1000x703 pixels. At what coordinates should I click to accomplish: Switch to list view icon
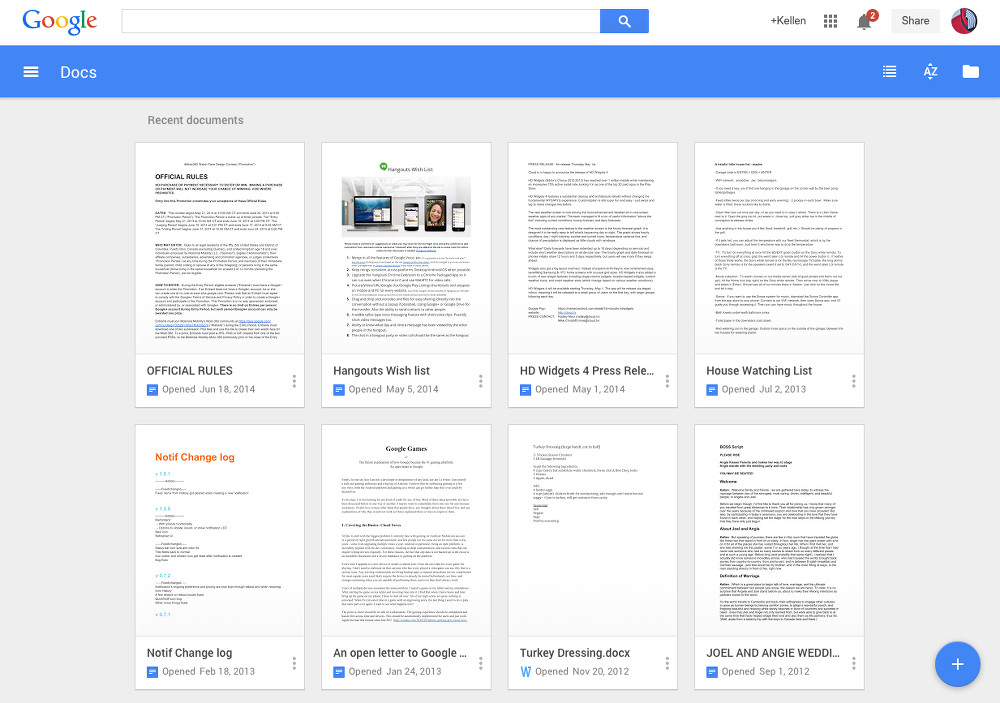889,72
